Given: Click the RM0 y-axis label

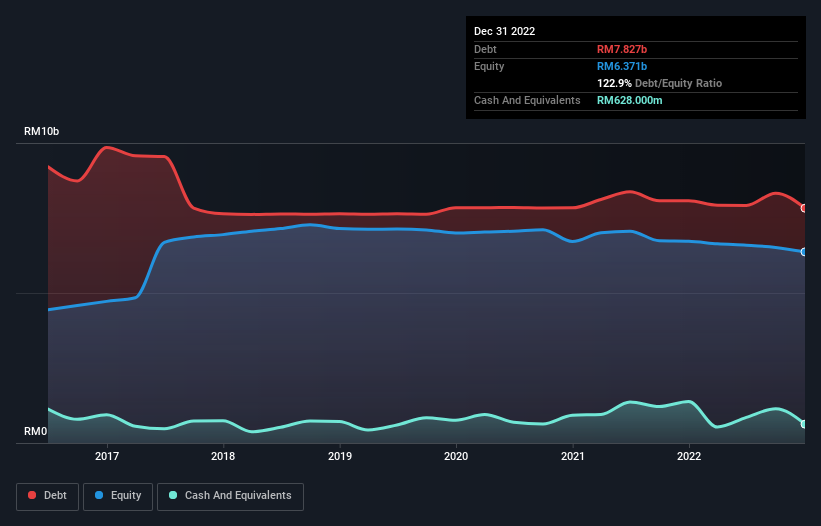Looking at the screenshot, I should tap(36, 431).
